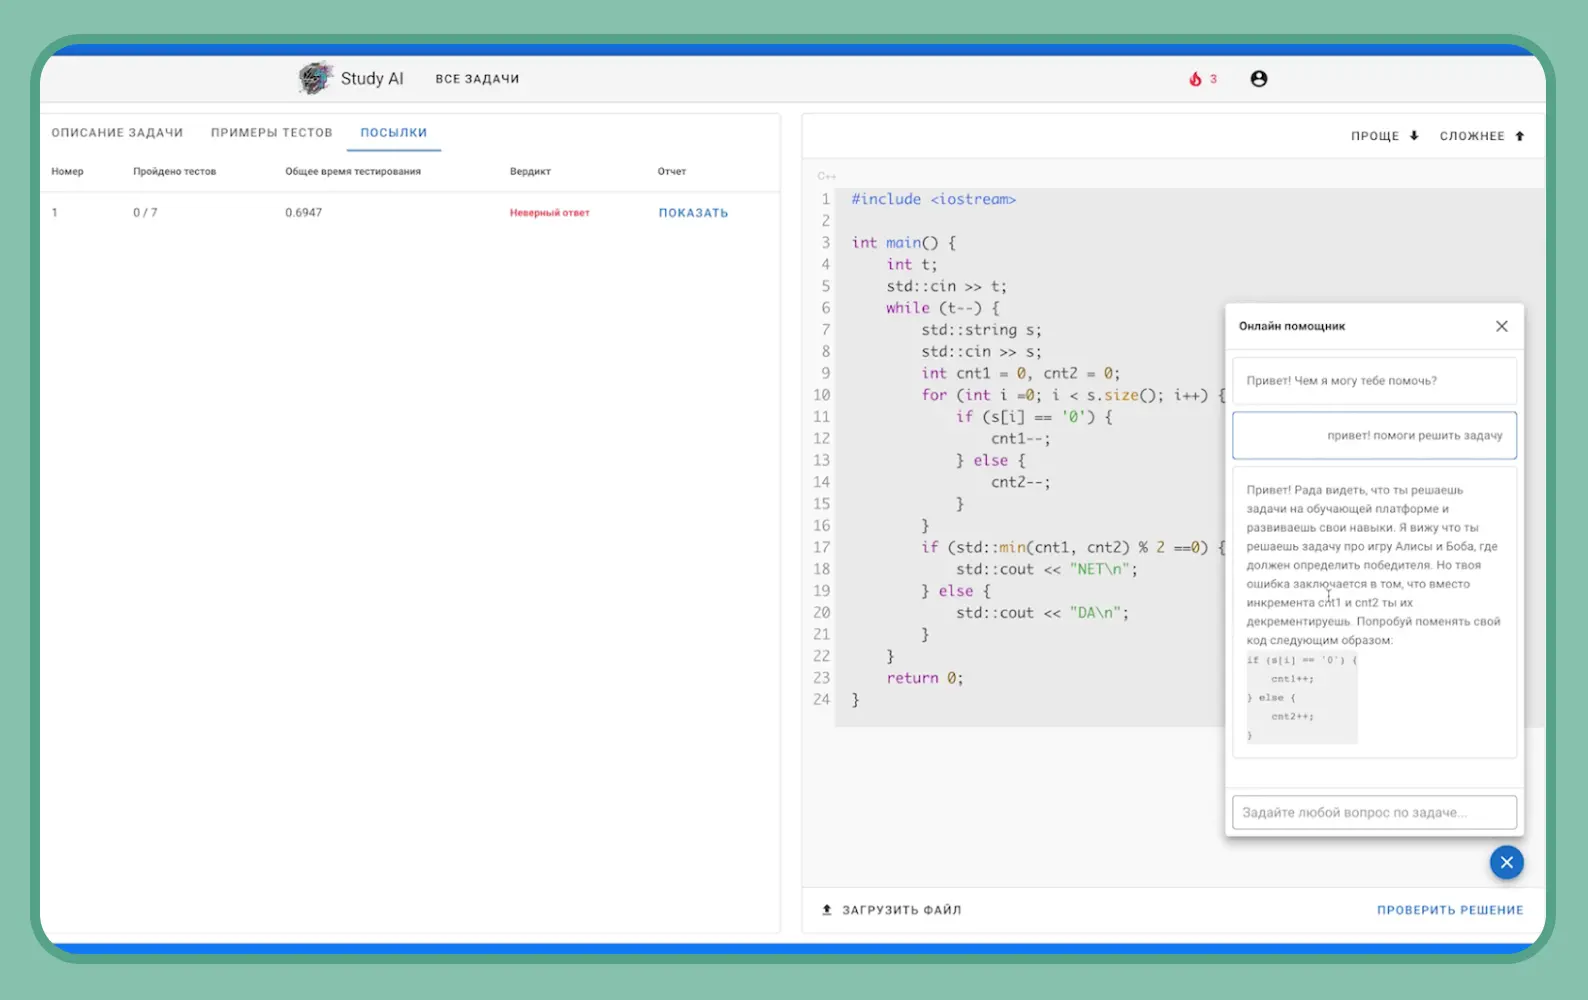Open ВСЕ ЗАДАЧИ in the header
1588x1000 pixels.
pos(477,79)
